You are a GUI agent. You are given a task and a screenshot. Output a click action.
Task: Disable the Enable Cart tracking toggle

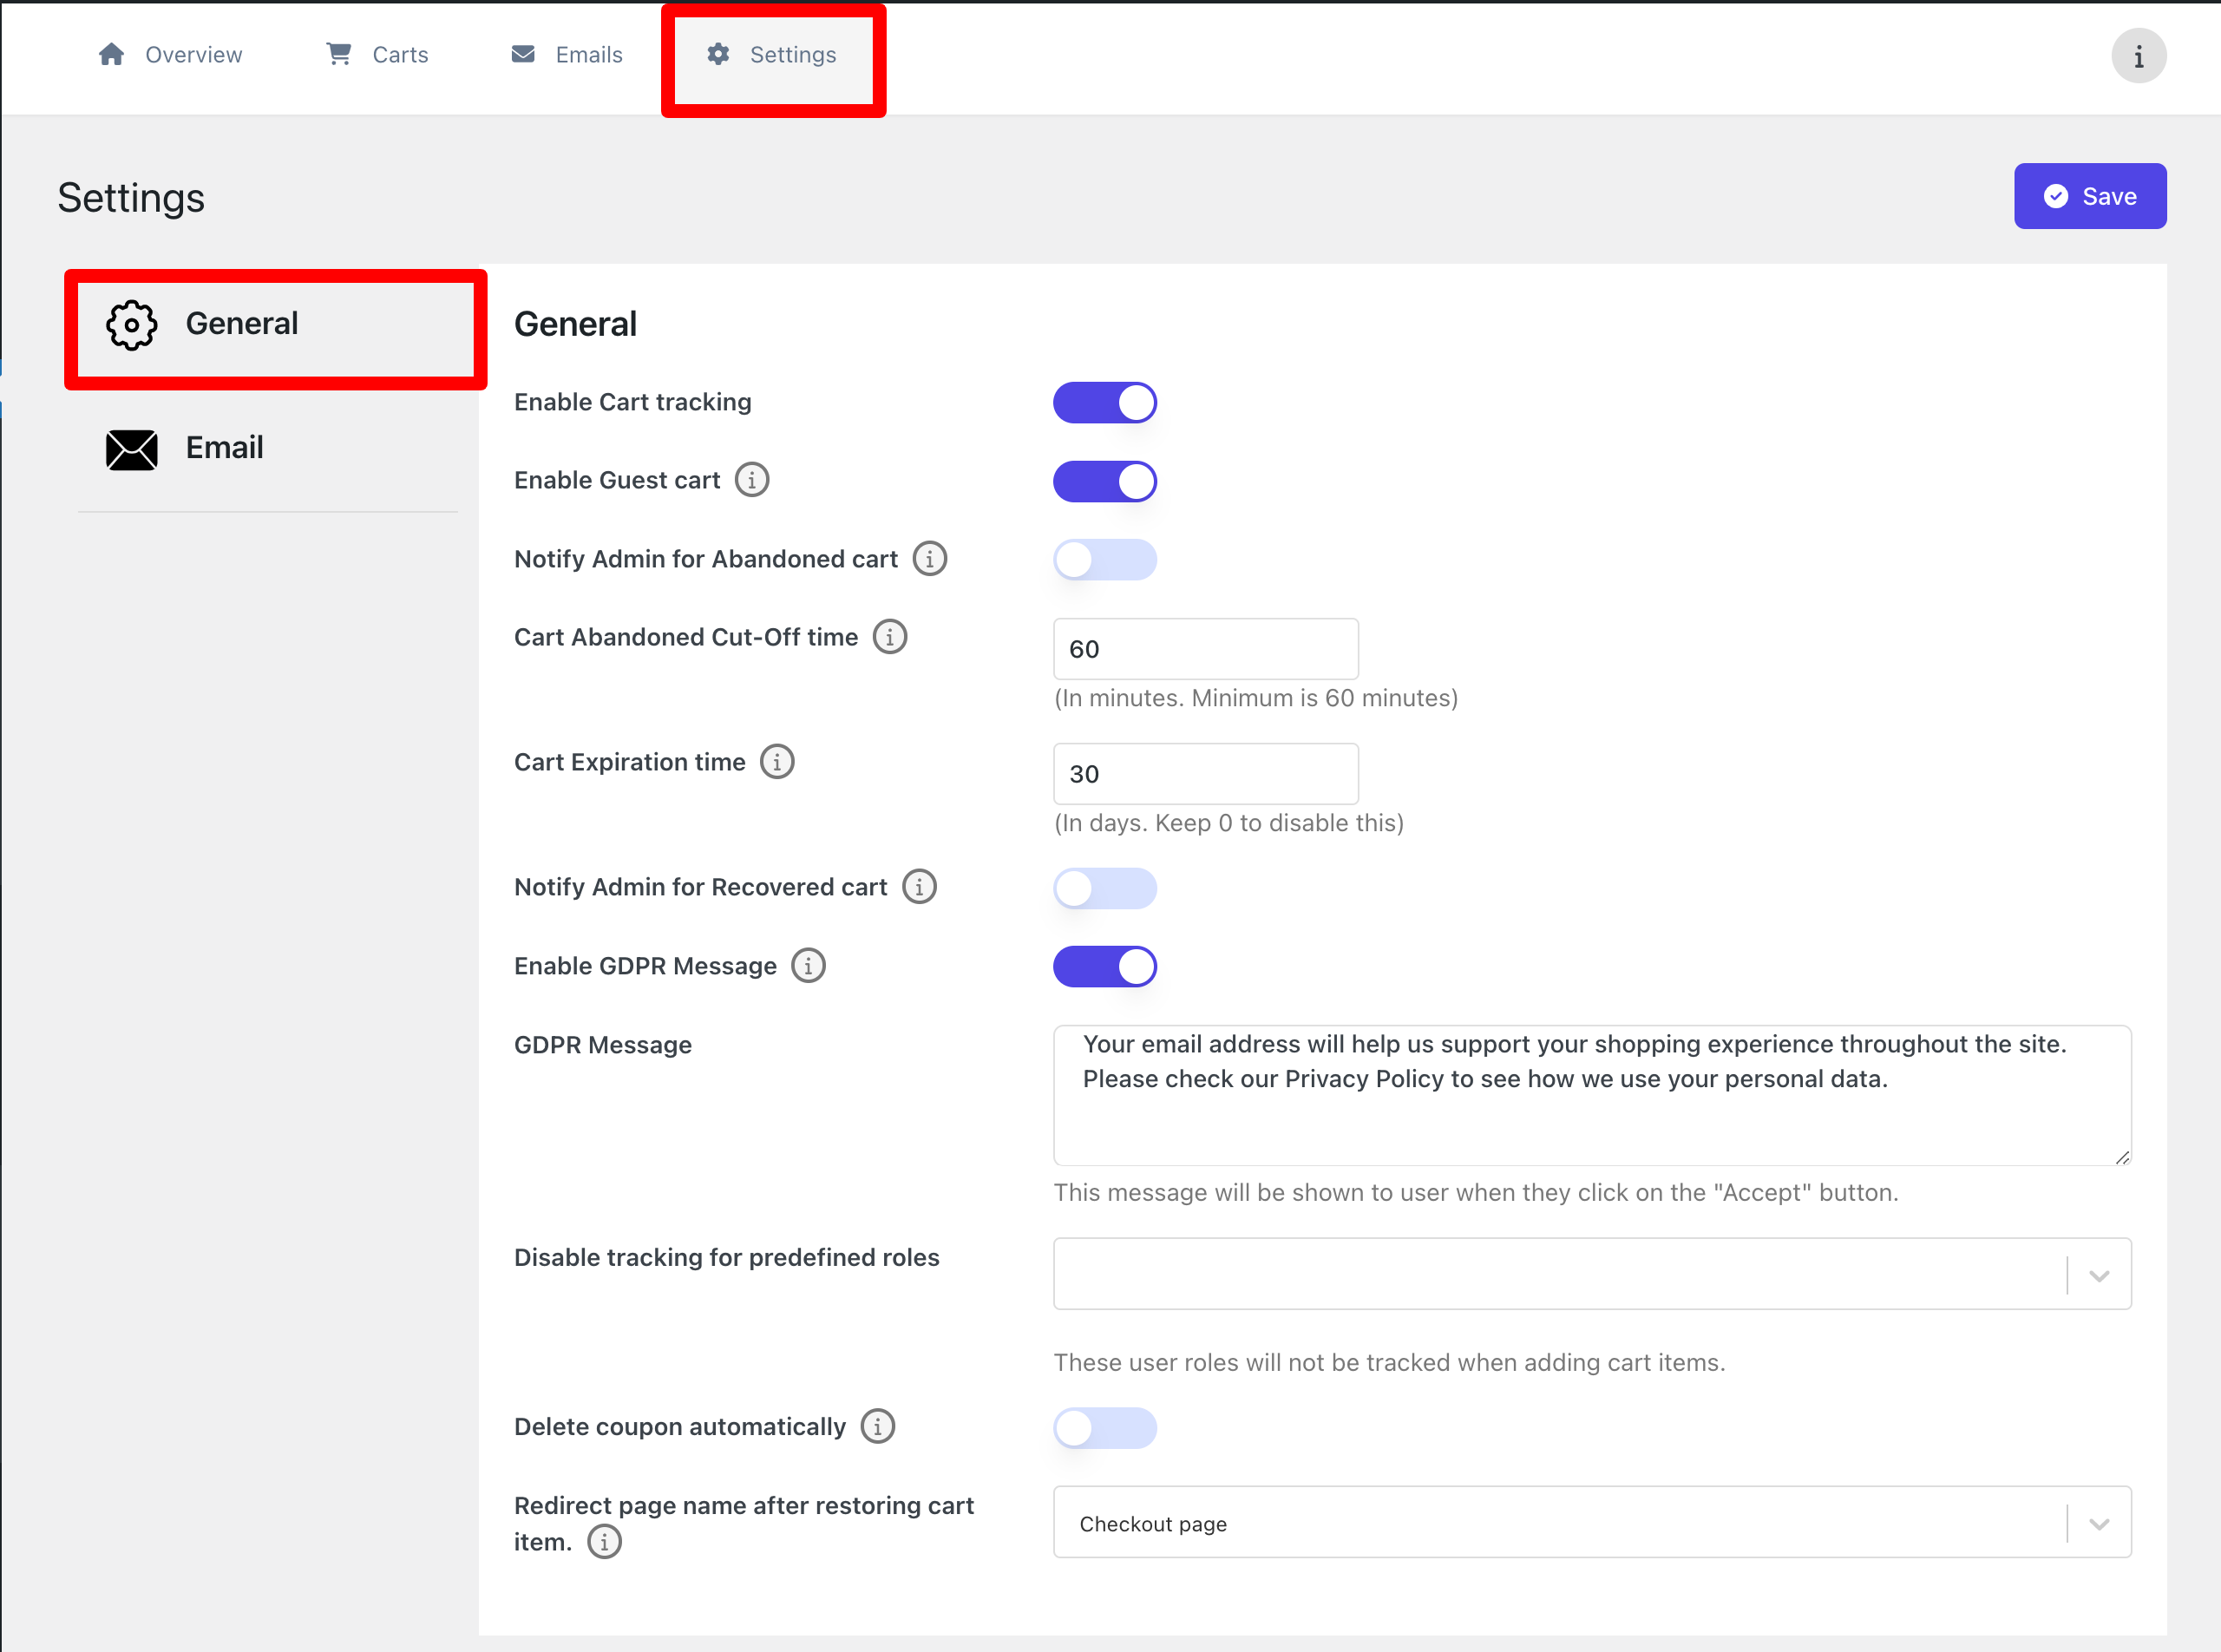1105,401
